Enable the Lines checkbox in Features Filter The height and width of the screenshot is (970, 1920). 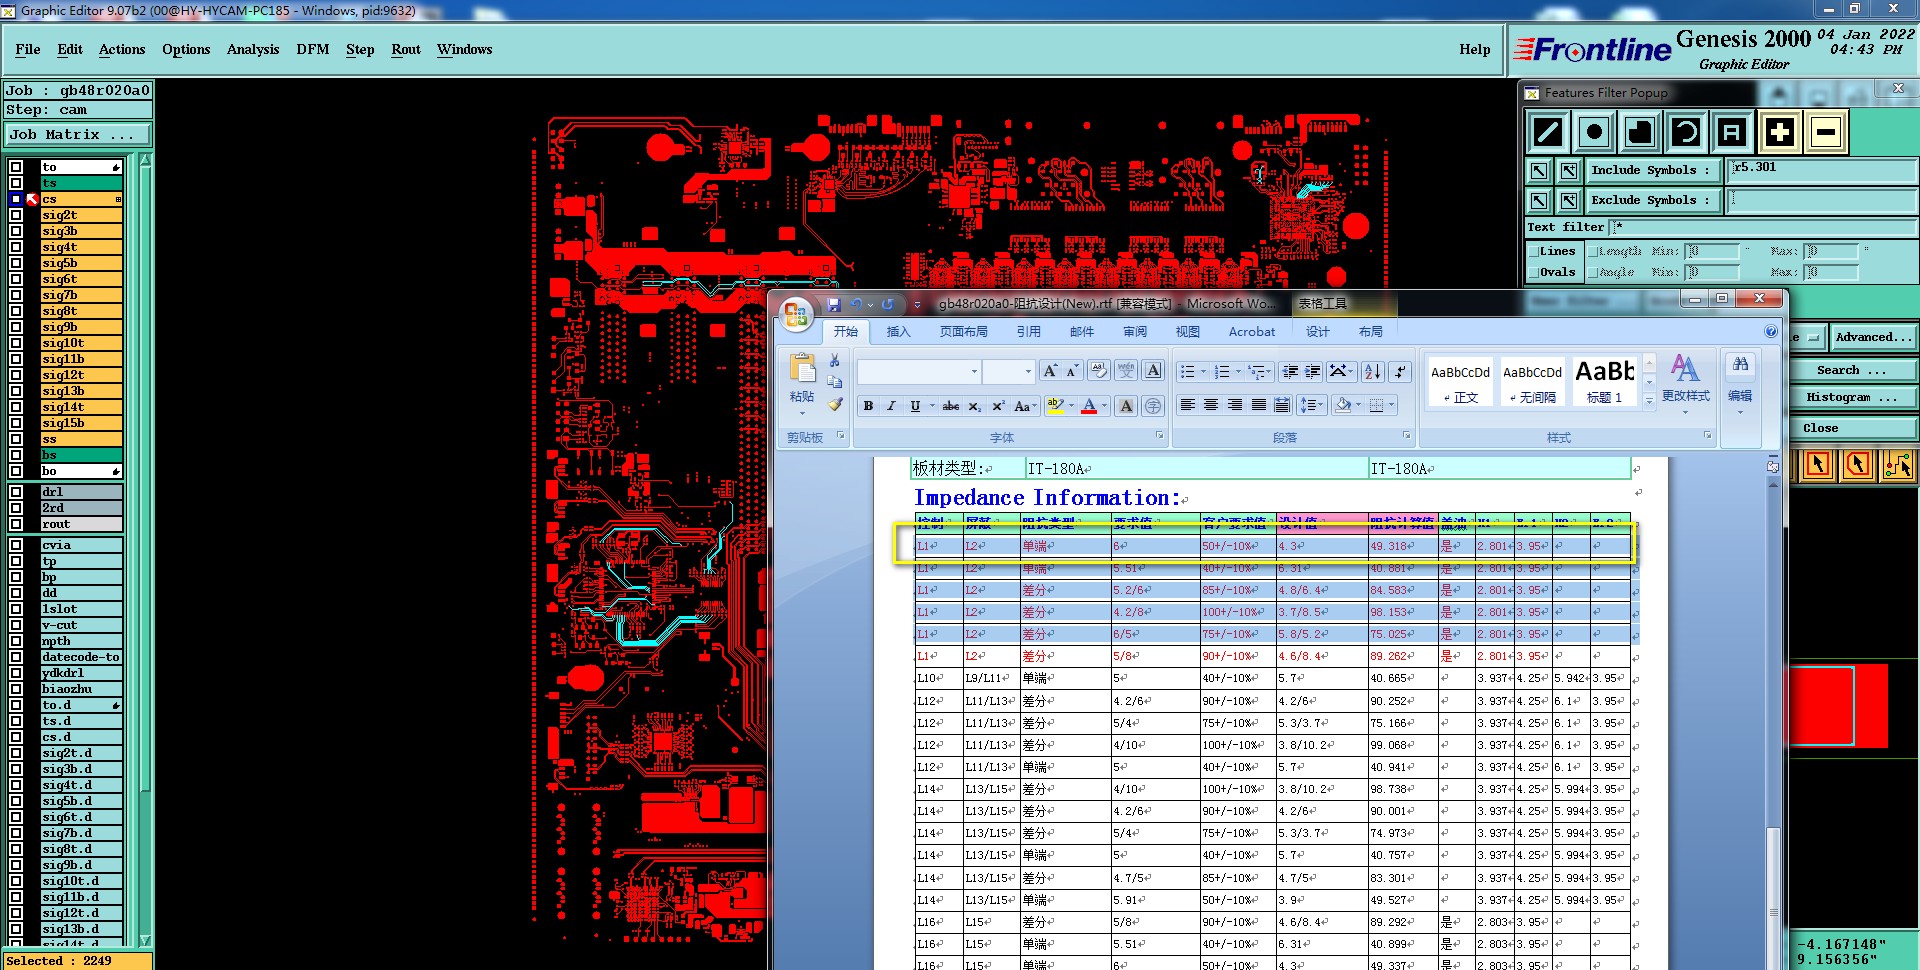[x=1533, y=251]
